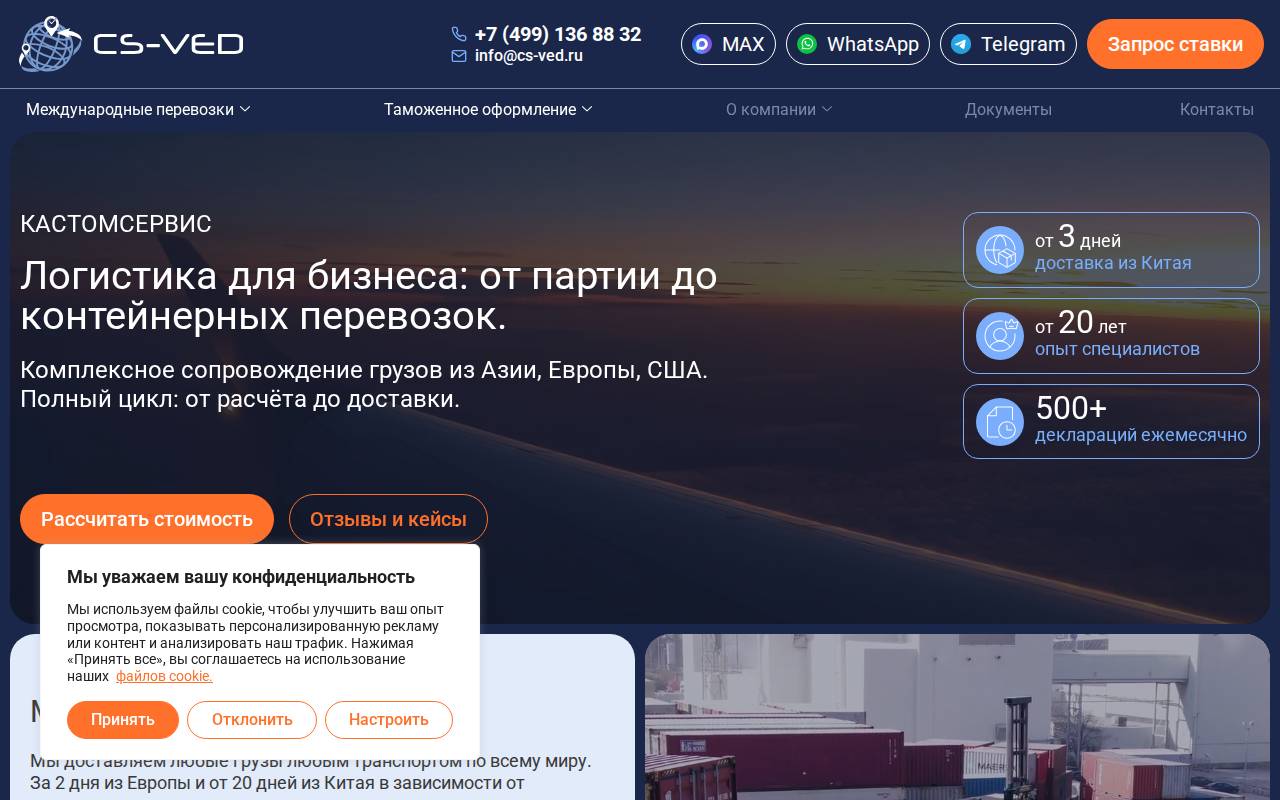Accept cookies with Принять button
1280x800 pixels.
click(123, 720)
